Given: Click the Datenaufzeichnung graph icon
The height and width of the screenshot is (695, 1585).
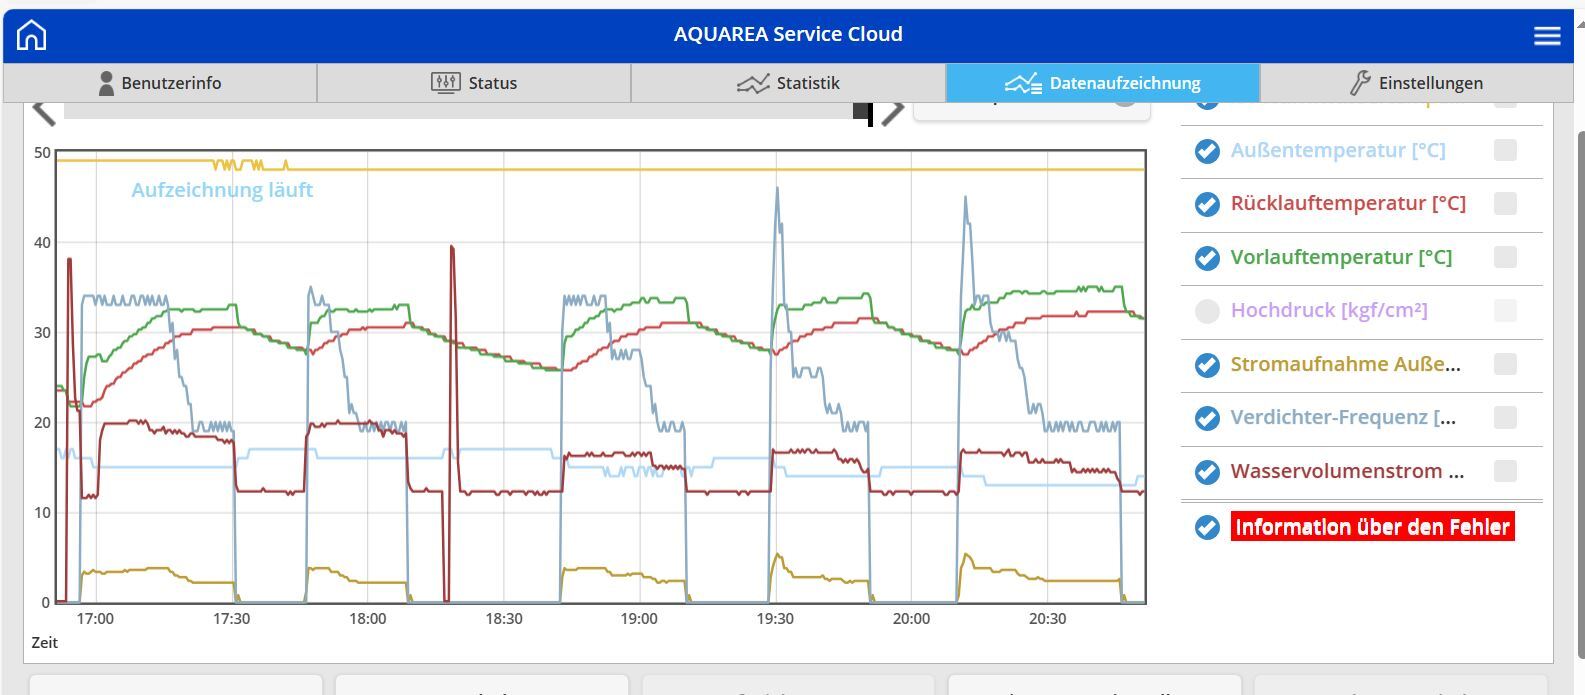Looking at the screenshot, I should coord(1023,83).
